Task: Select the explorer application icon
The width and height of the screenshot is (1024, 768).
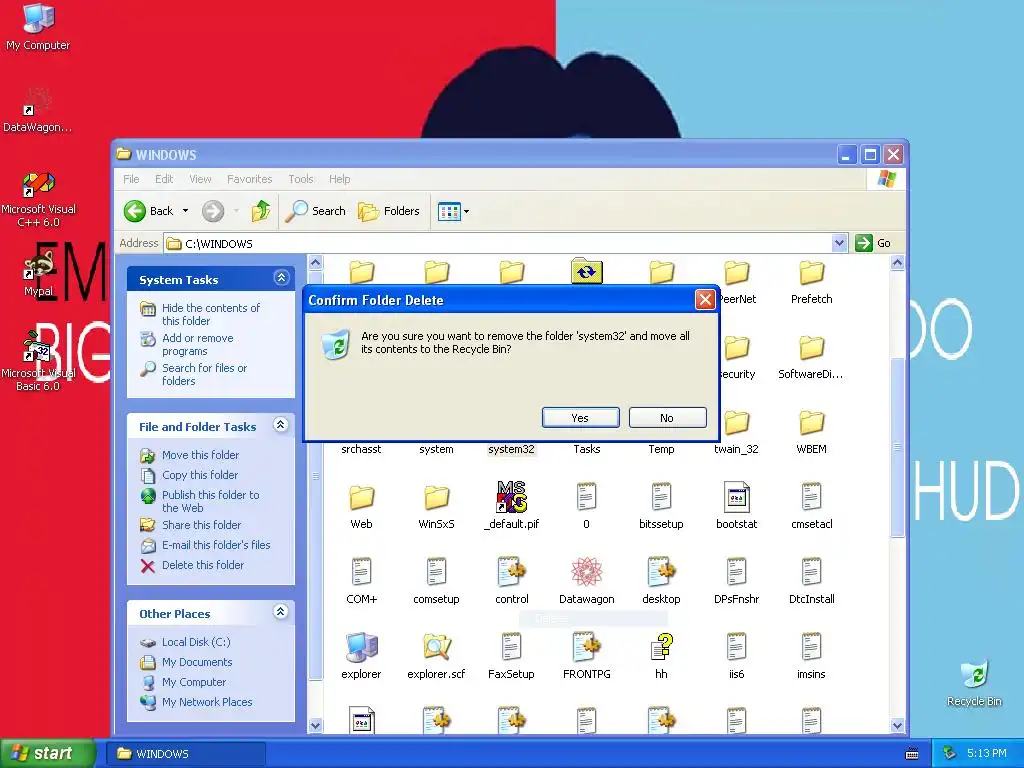Action: pos(361,647)
